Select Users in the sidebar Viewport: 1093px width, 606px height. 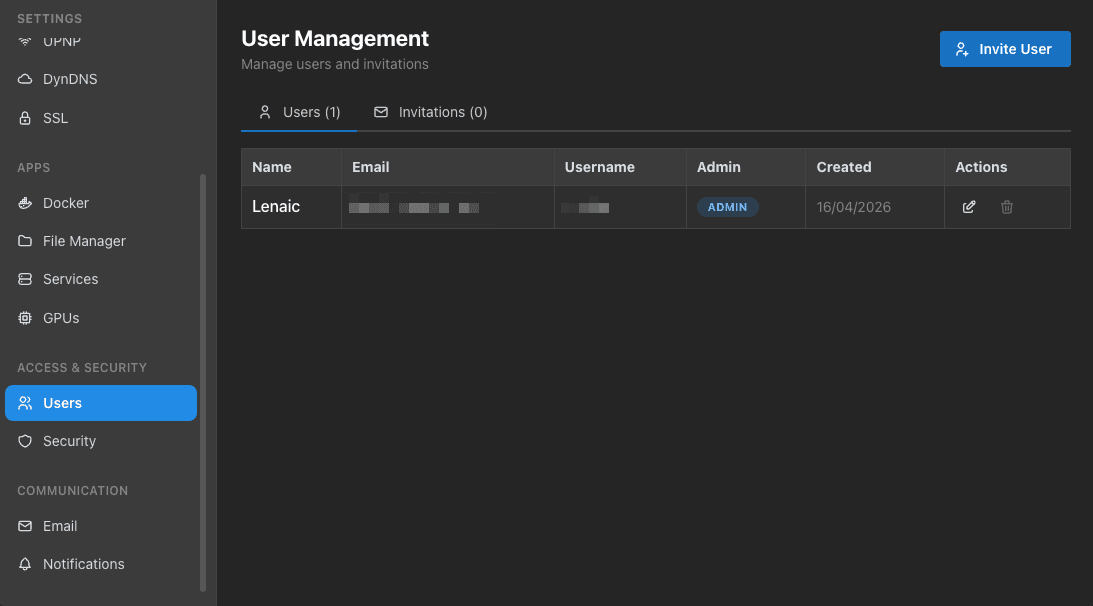pos(100,403)
